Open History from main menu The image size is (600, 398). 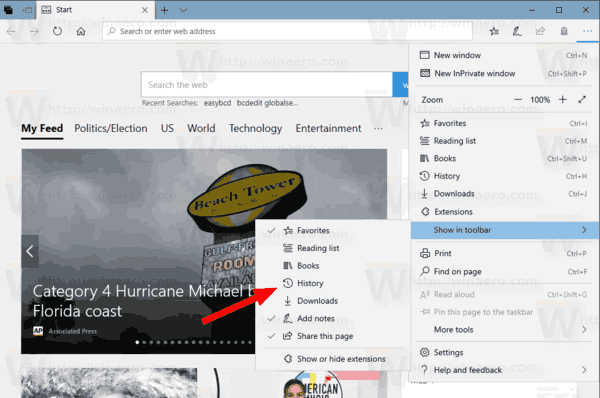tap(503, 176)
